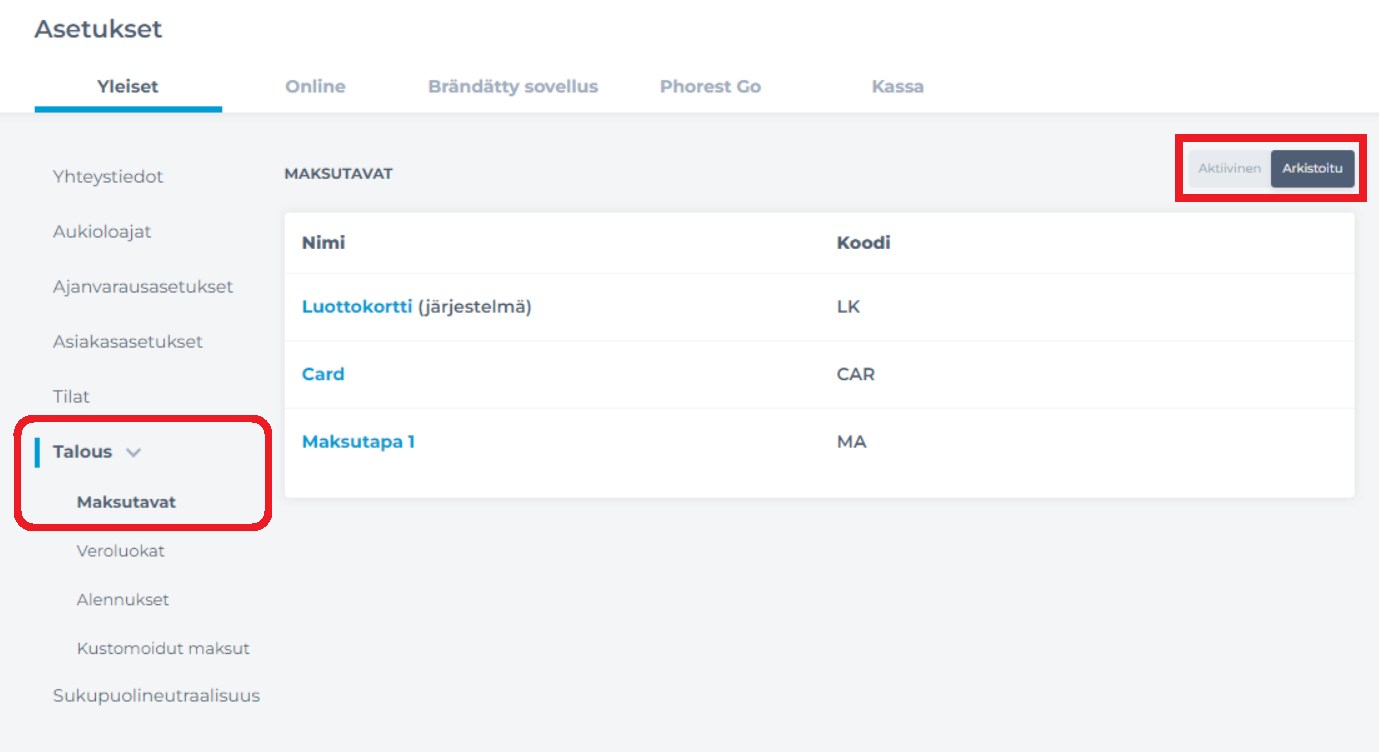Open the Yleiset tab

pos(128,87)
